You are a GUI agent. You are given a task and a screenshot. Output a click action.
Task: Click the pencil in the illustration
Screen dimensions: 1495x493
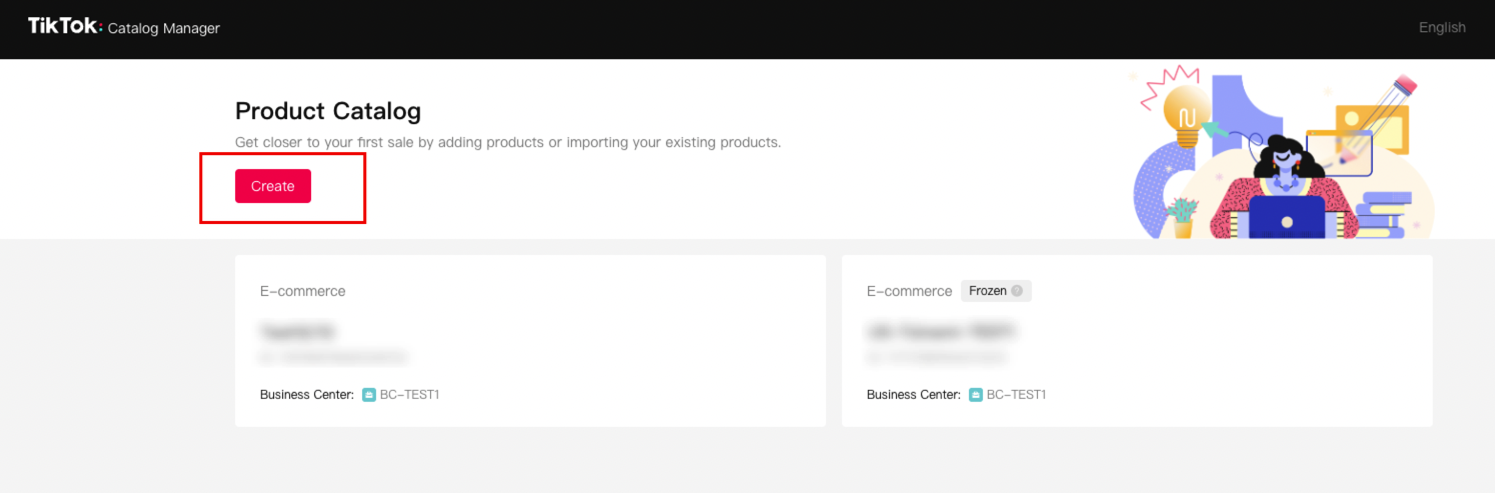click(x=1381, y=114)
